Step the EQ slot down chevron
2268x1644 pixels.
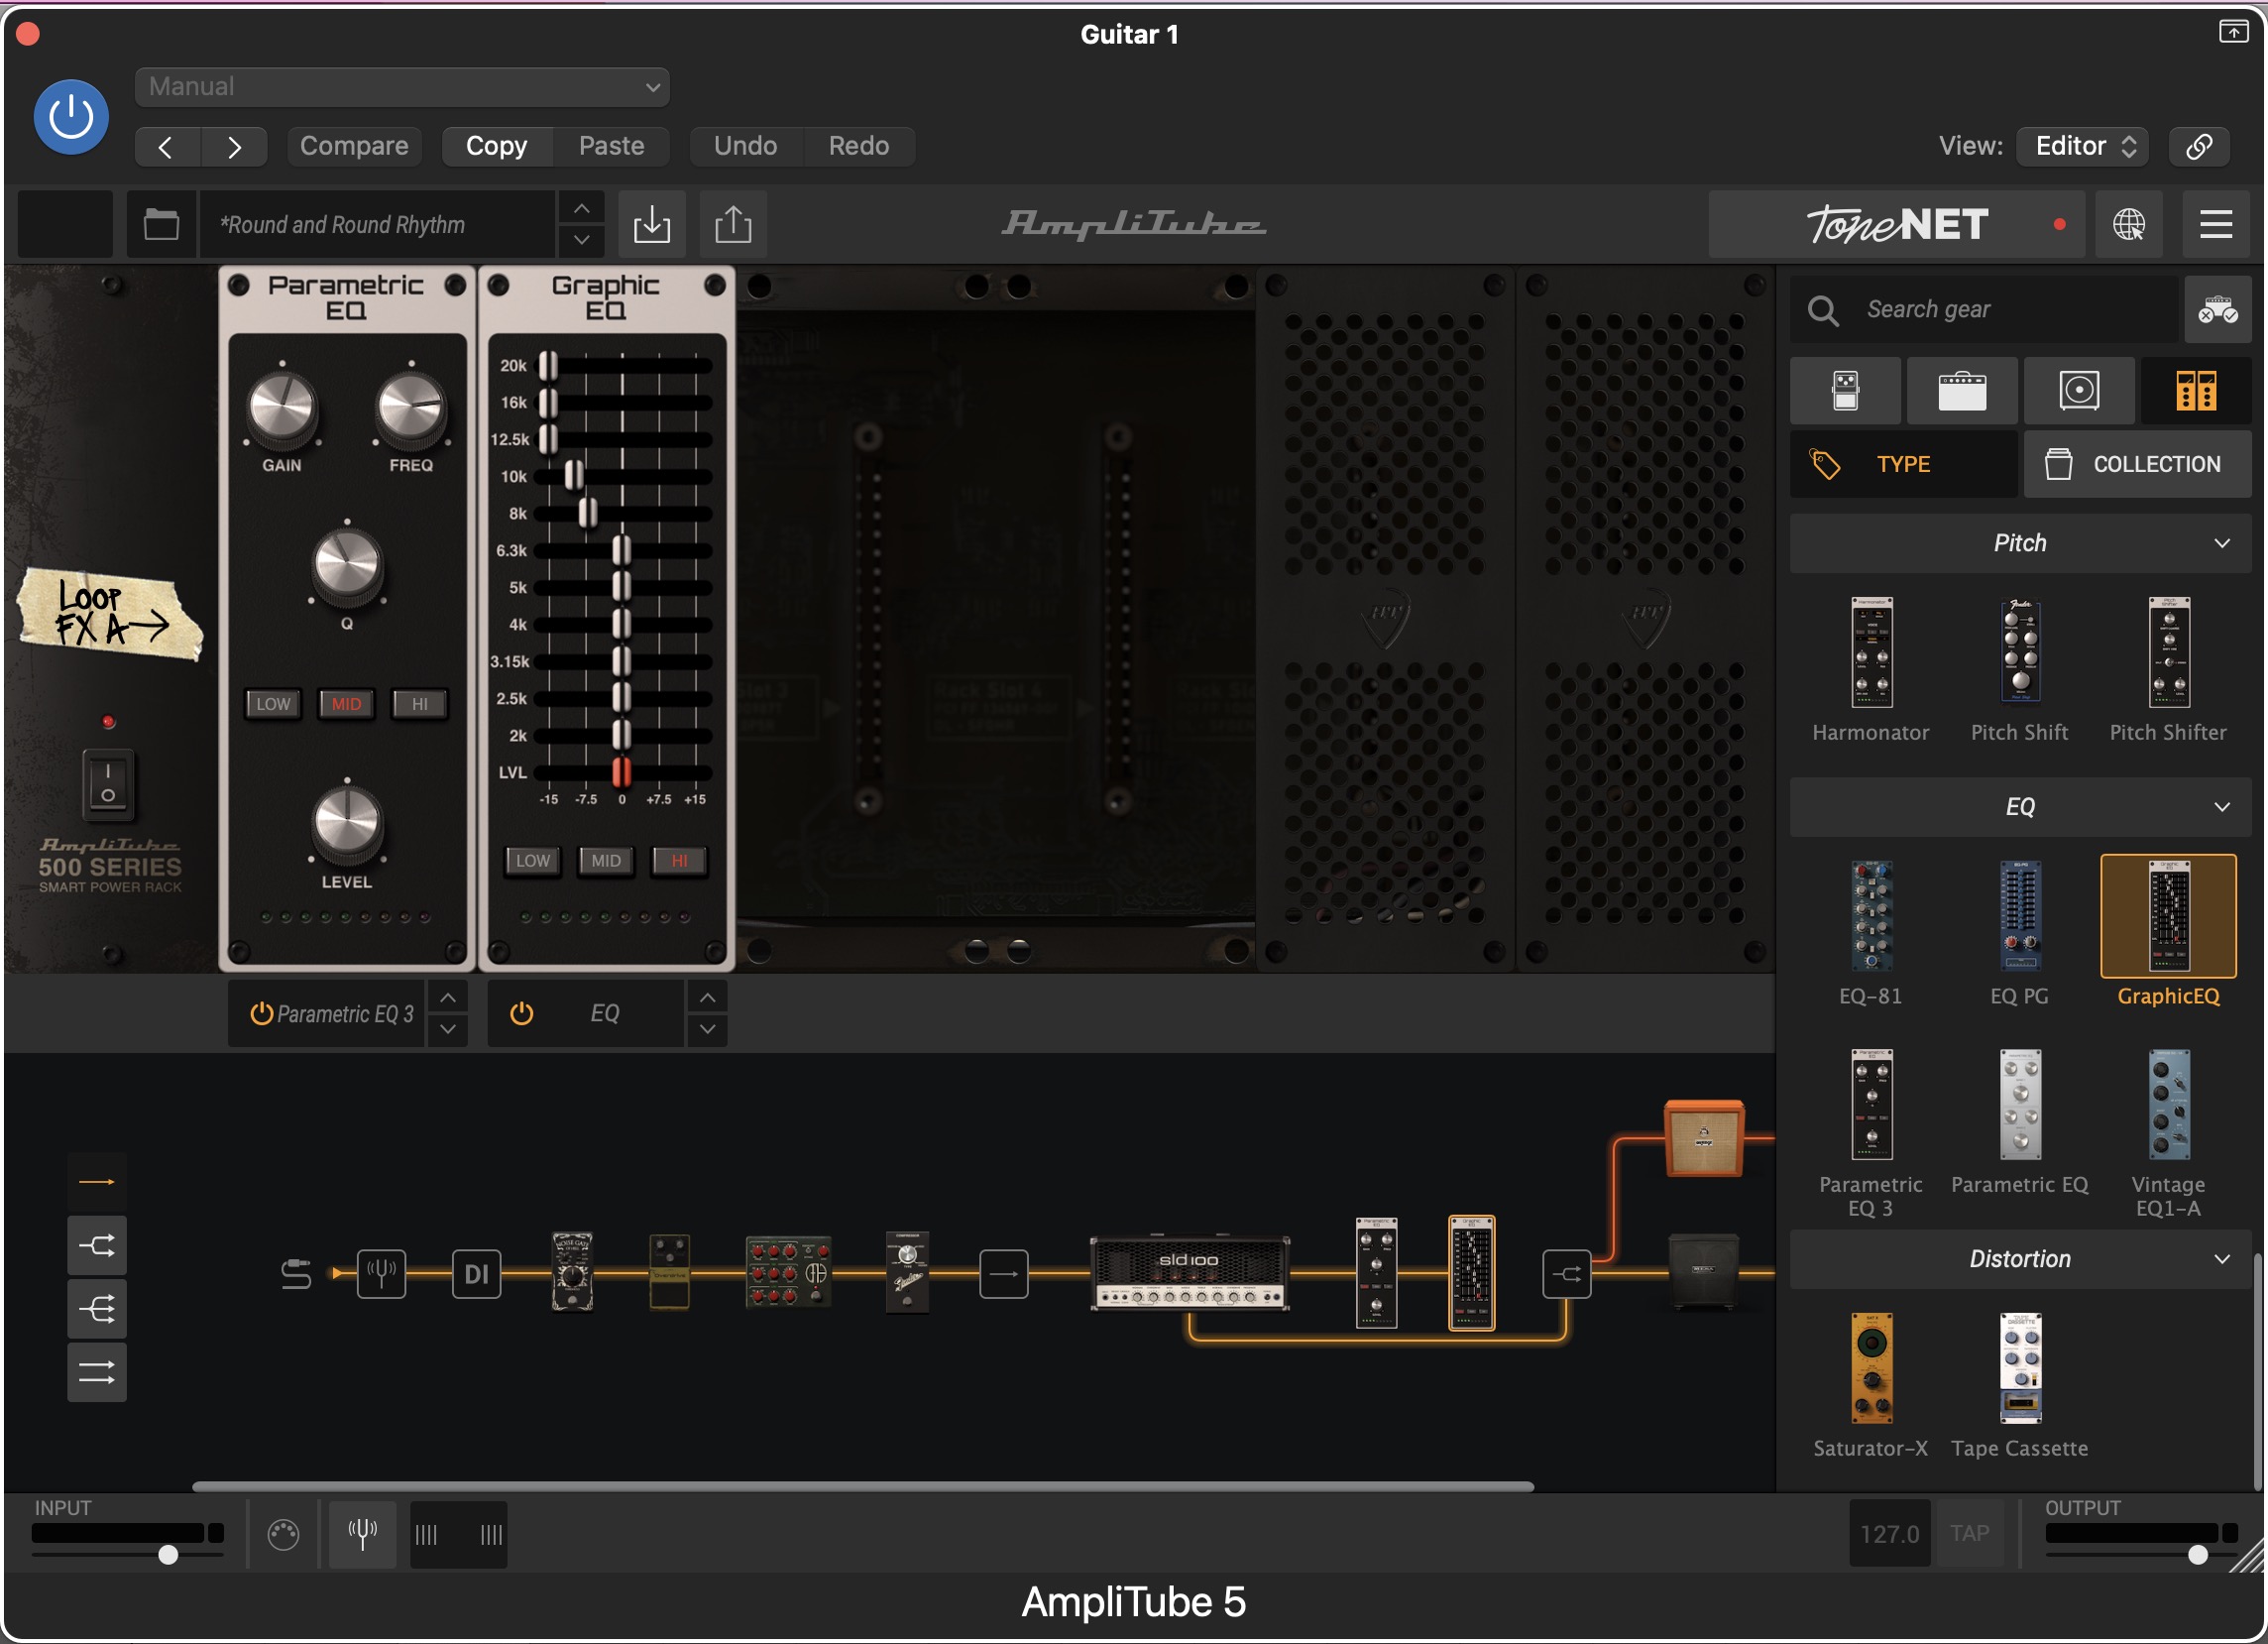(707, 1030)
